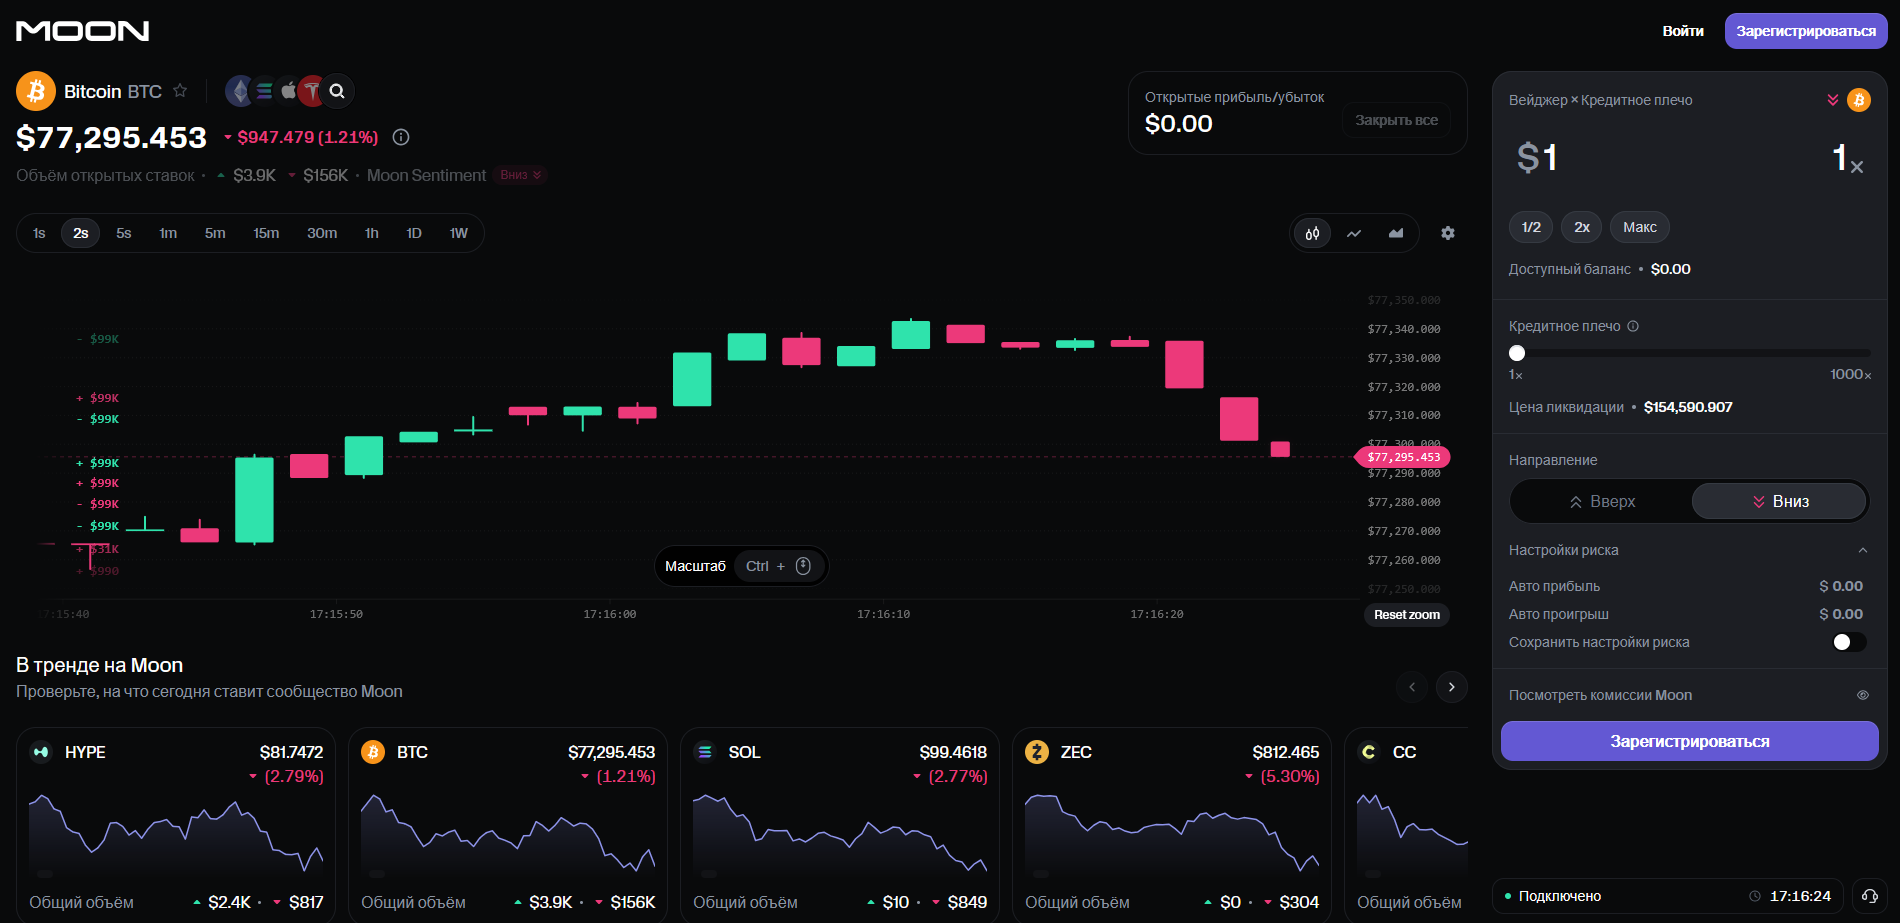The height and width of the screenshot is (923, 1900).
Task: Click the ZEC coin icon
Action: point(1037,752)
